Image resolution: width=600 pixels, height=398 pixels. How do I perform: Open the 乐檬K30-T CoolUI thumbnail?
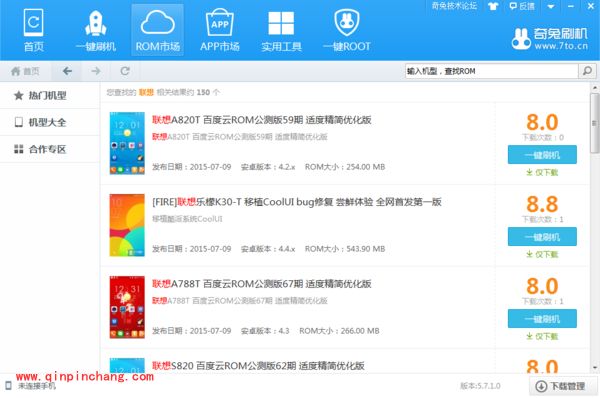127,225
